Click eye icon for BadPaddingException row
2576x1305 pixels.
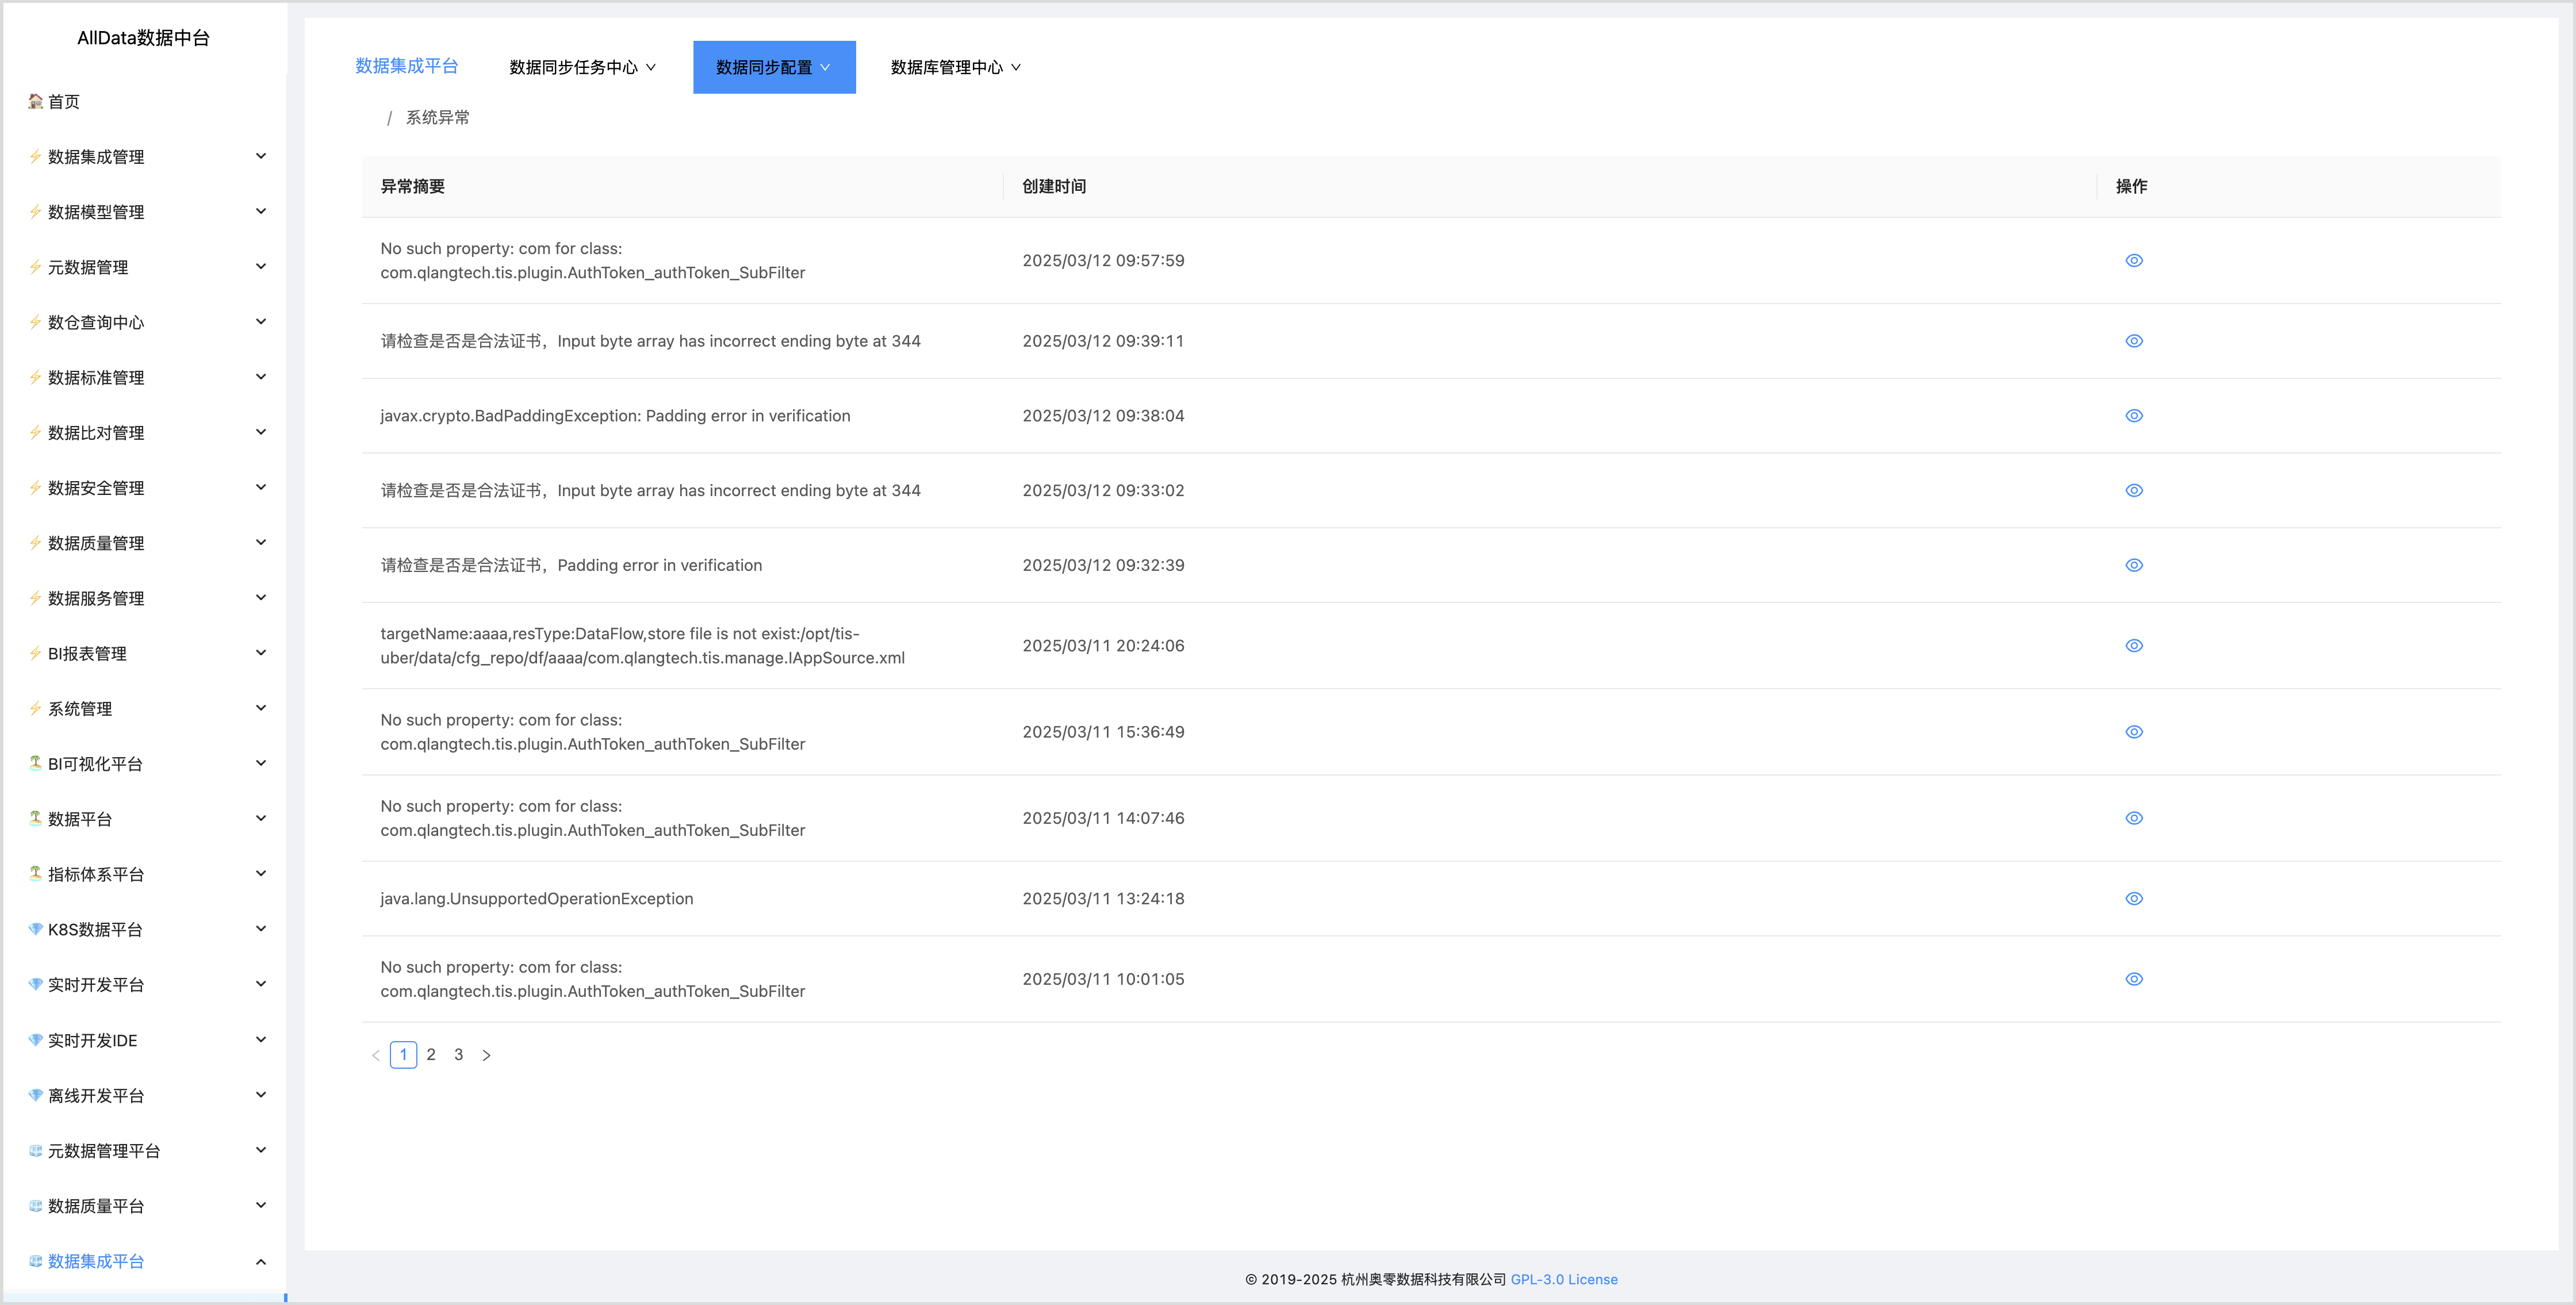[2133, 416]
